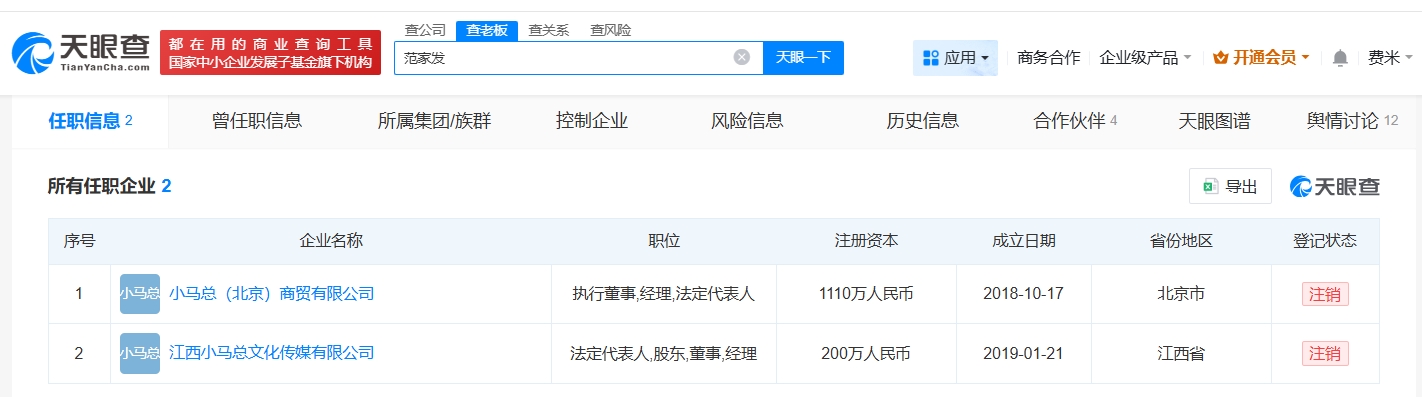Open the 商务合作 link
The height and width of the screenshot is (397, 1422).
(1049, 58)
